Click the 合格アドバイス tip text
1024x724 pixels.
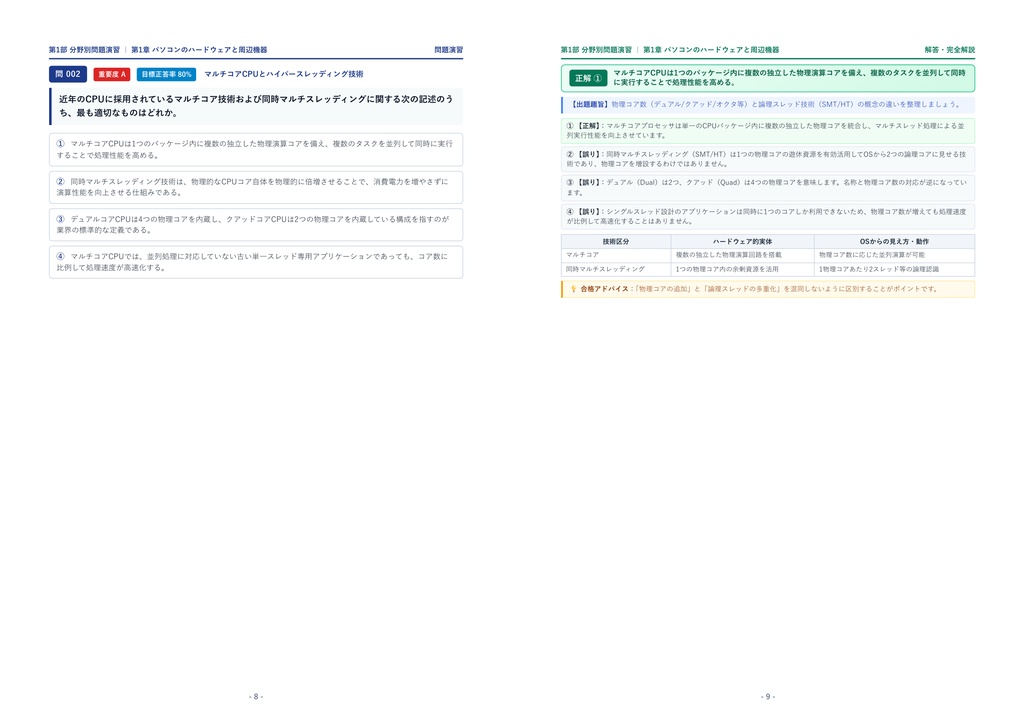point(759,289)
